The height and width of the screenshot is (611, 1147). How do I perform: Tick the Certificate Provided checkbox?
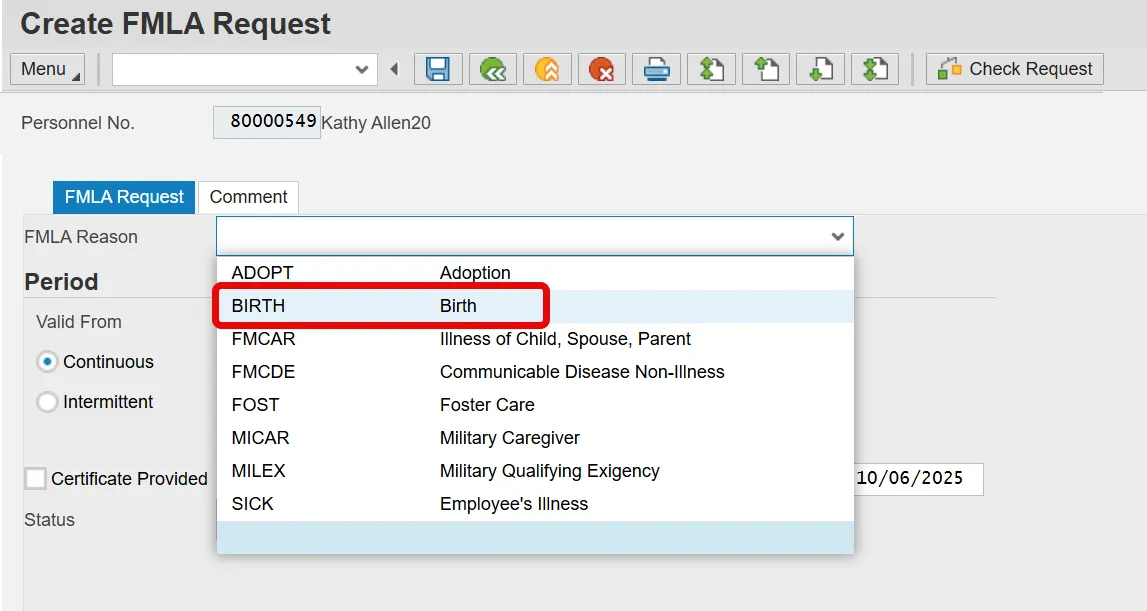tap(36, 479)
